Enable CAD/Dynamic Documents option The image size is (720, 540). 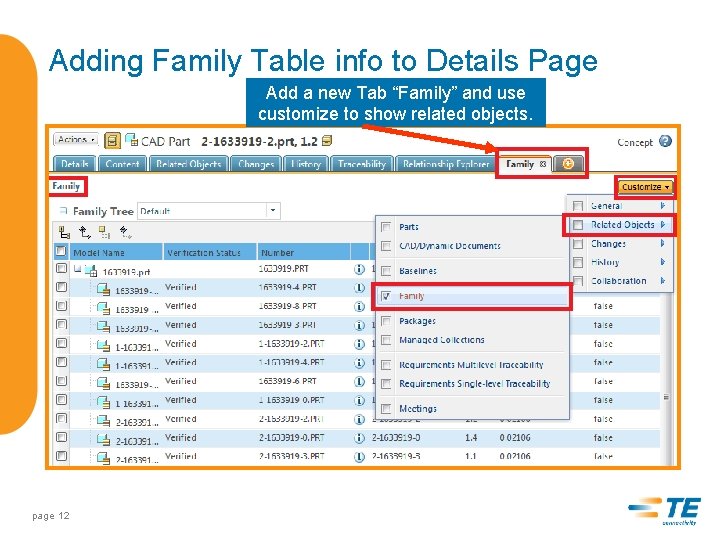click(x=386, y=246)
